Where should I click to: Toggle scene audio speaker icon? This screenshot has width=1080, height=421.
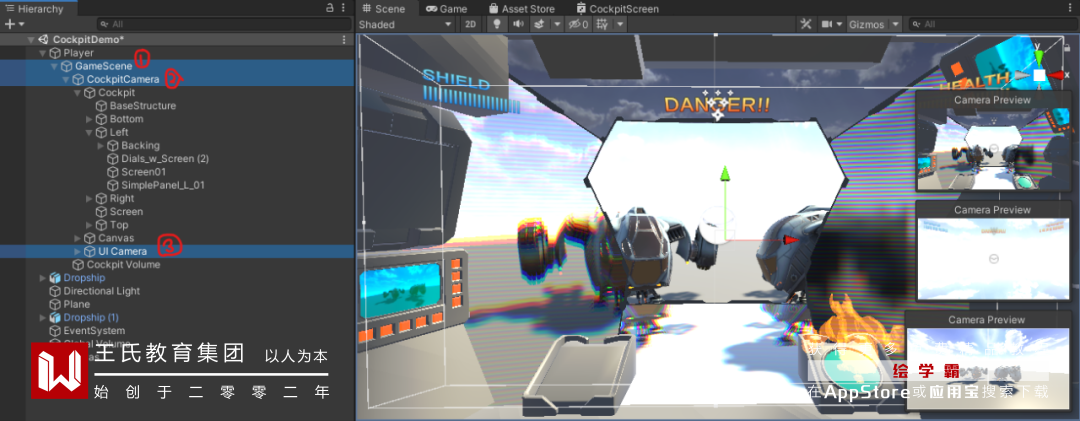tap(517, 24)
